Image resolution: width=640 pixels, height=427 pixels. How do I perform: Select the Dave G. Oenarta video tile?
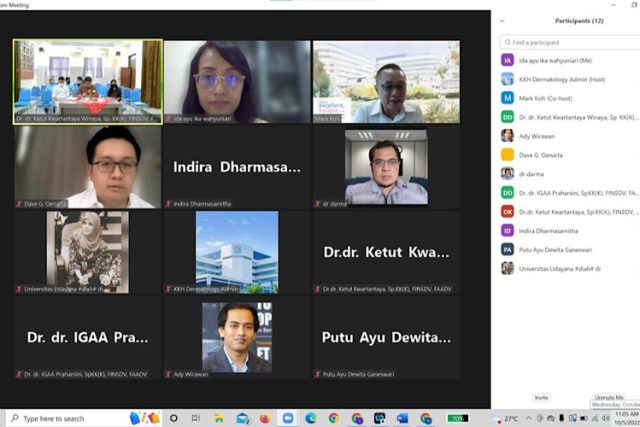88,167
